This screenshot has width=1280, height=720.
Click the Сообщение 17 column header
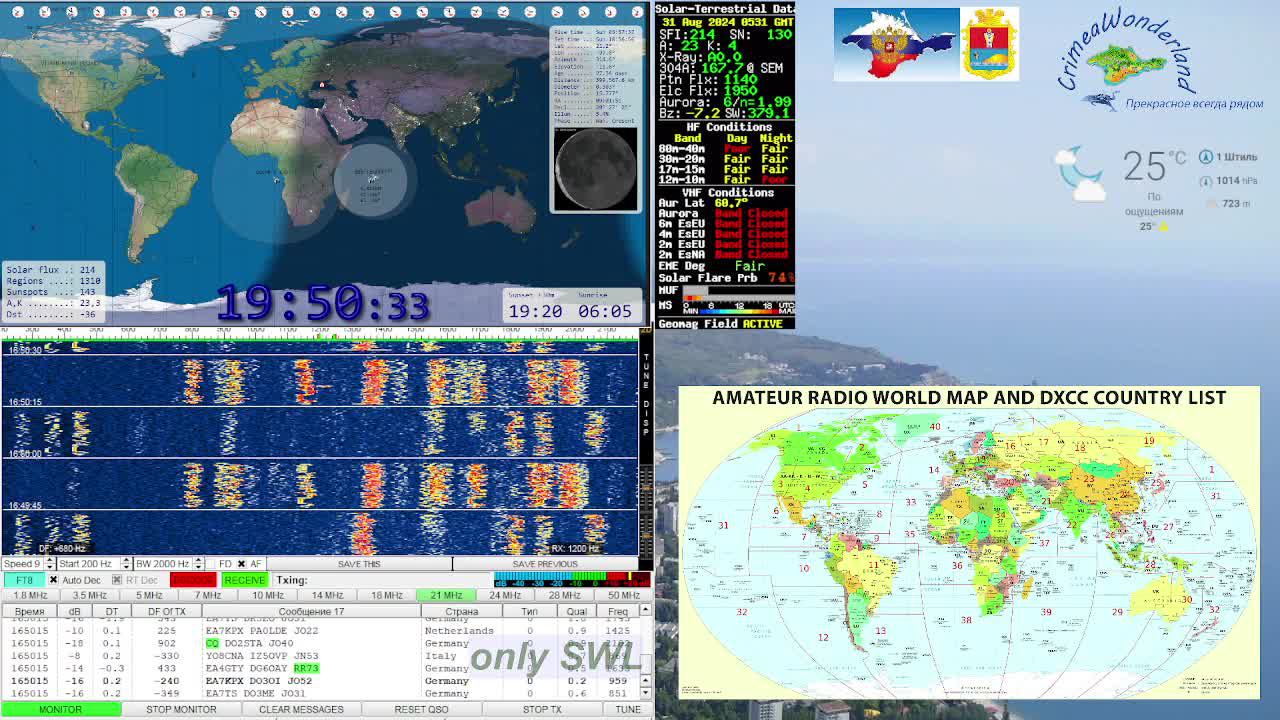311,611
